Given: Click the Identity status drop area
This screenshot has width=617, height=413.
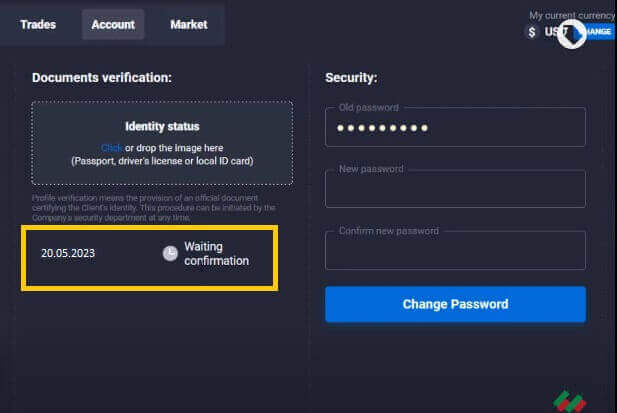Looking at the screenshot, I should [x=162, y=143].
